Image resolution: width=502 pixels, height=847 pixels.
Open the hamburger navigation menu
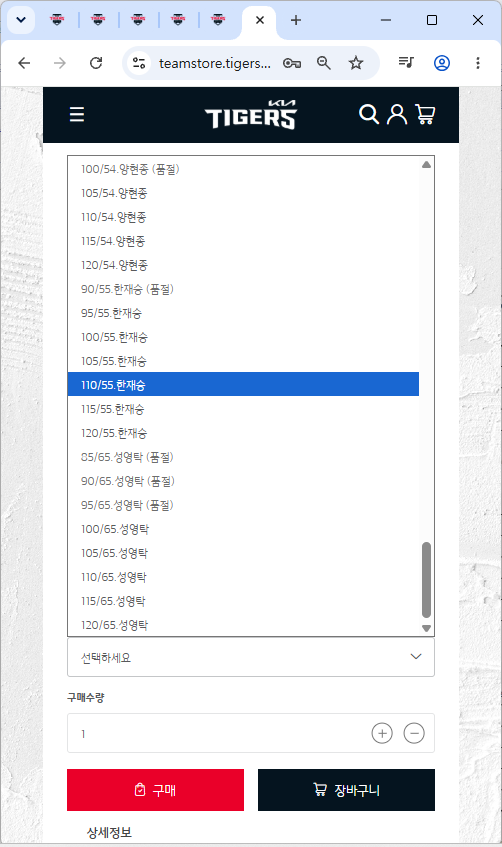point(77,114)
